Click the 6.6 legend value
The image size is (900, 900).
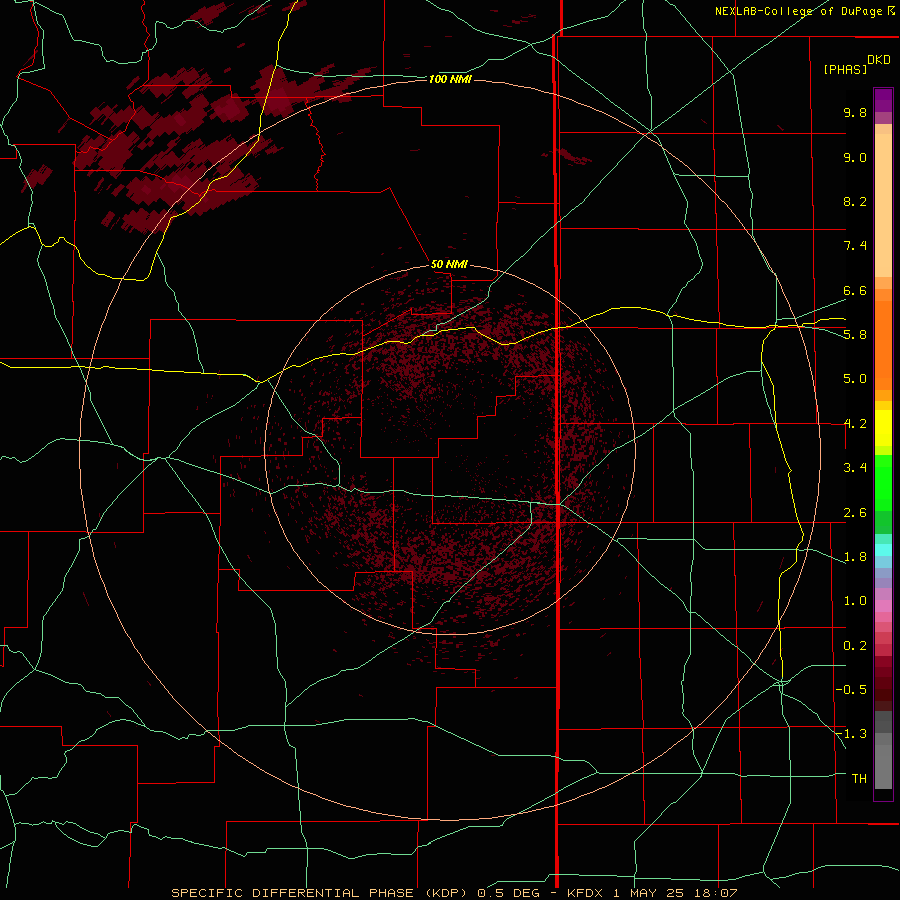855,290
